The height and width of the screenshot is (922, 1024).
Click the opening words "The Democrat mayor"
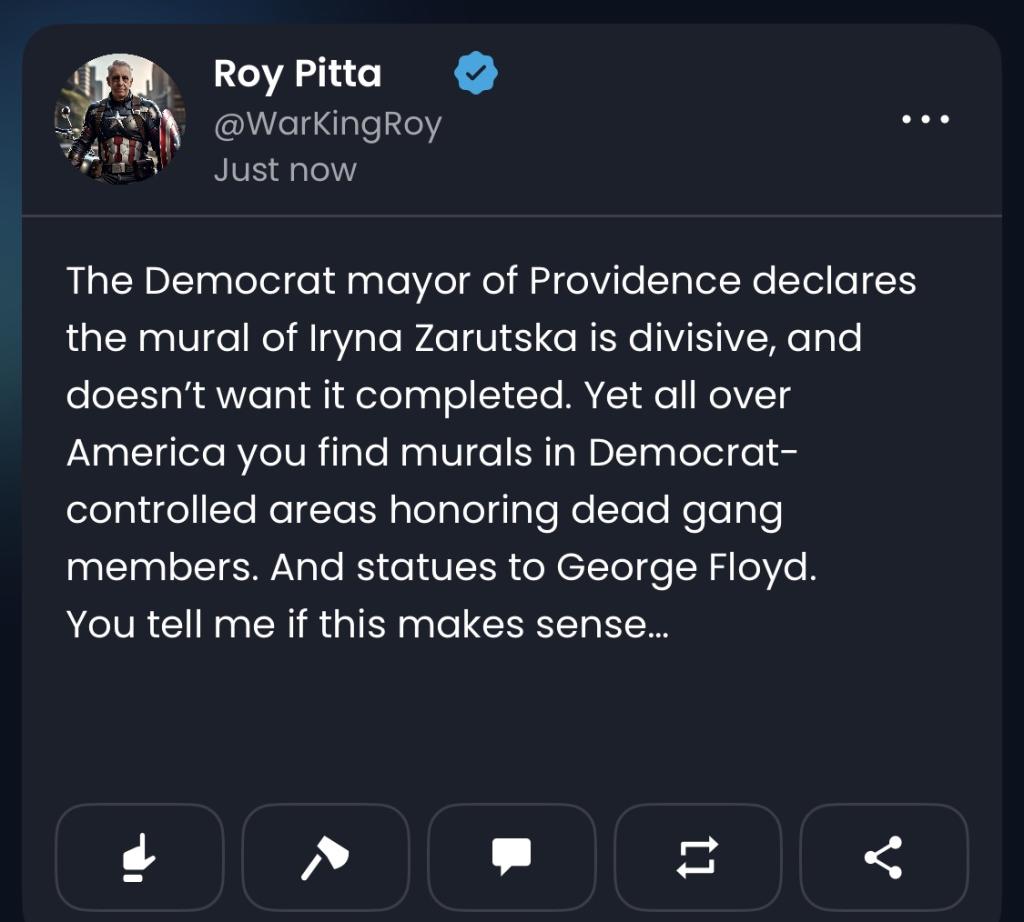click(x=200, y=281)
